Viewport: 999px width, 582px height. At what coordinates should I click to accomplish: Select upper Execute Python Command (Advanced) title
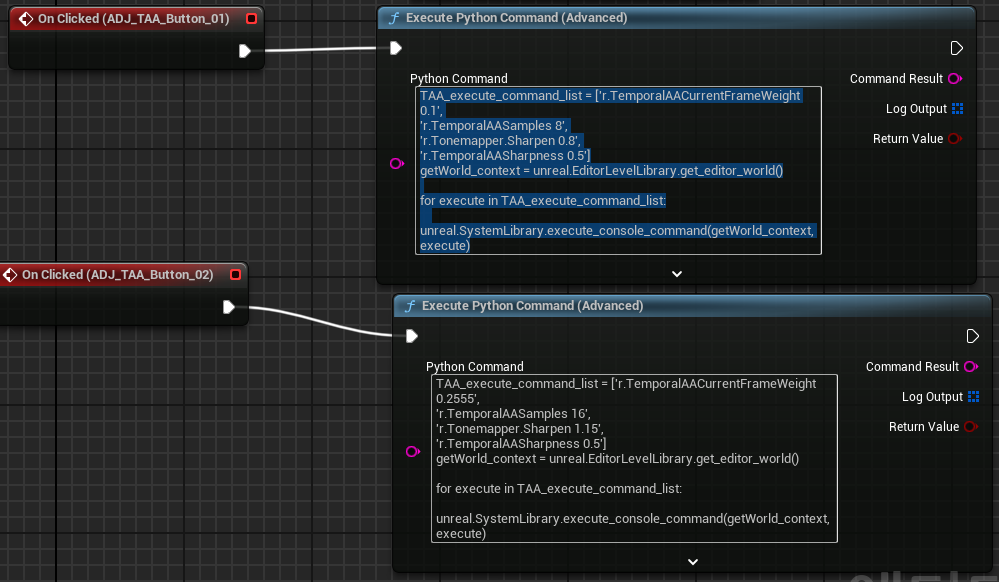tap(517, 18)
